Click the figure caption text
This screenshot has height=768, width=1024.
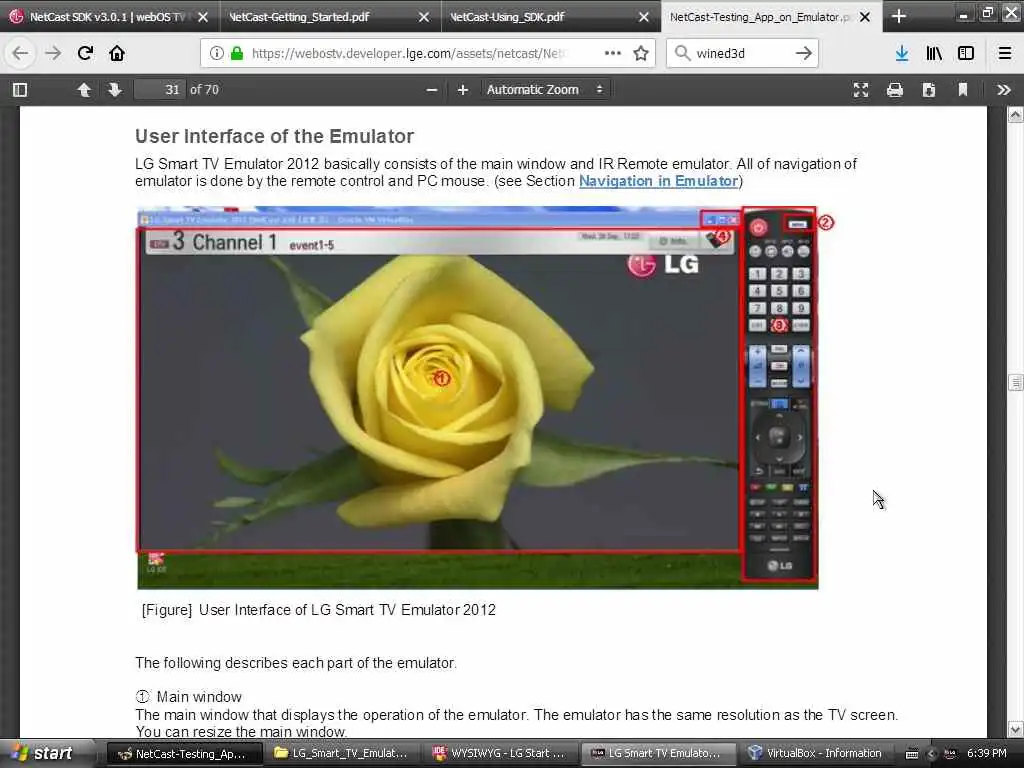(x=319, y=610)
